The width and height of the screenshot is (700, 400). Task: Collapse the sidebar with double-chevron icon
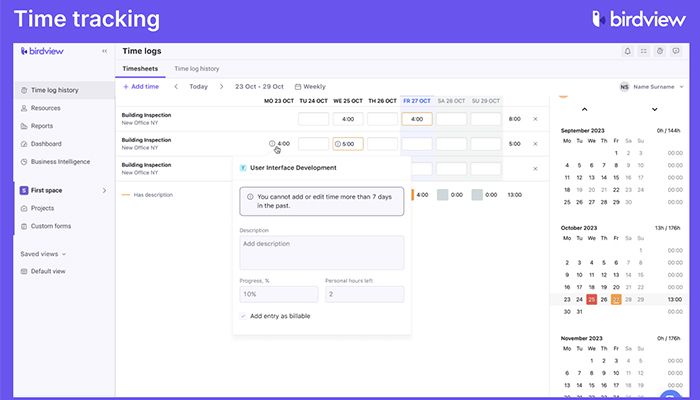(104, 51)
